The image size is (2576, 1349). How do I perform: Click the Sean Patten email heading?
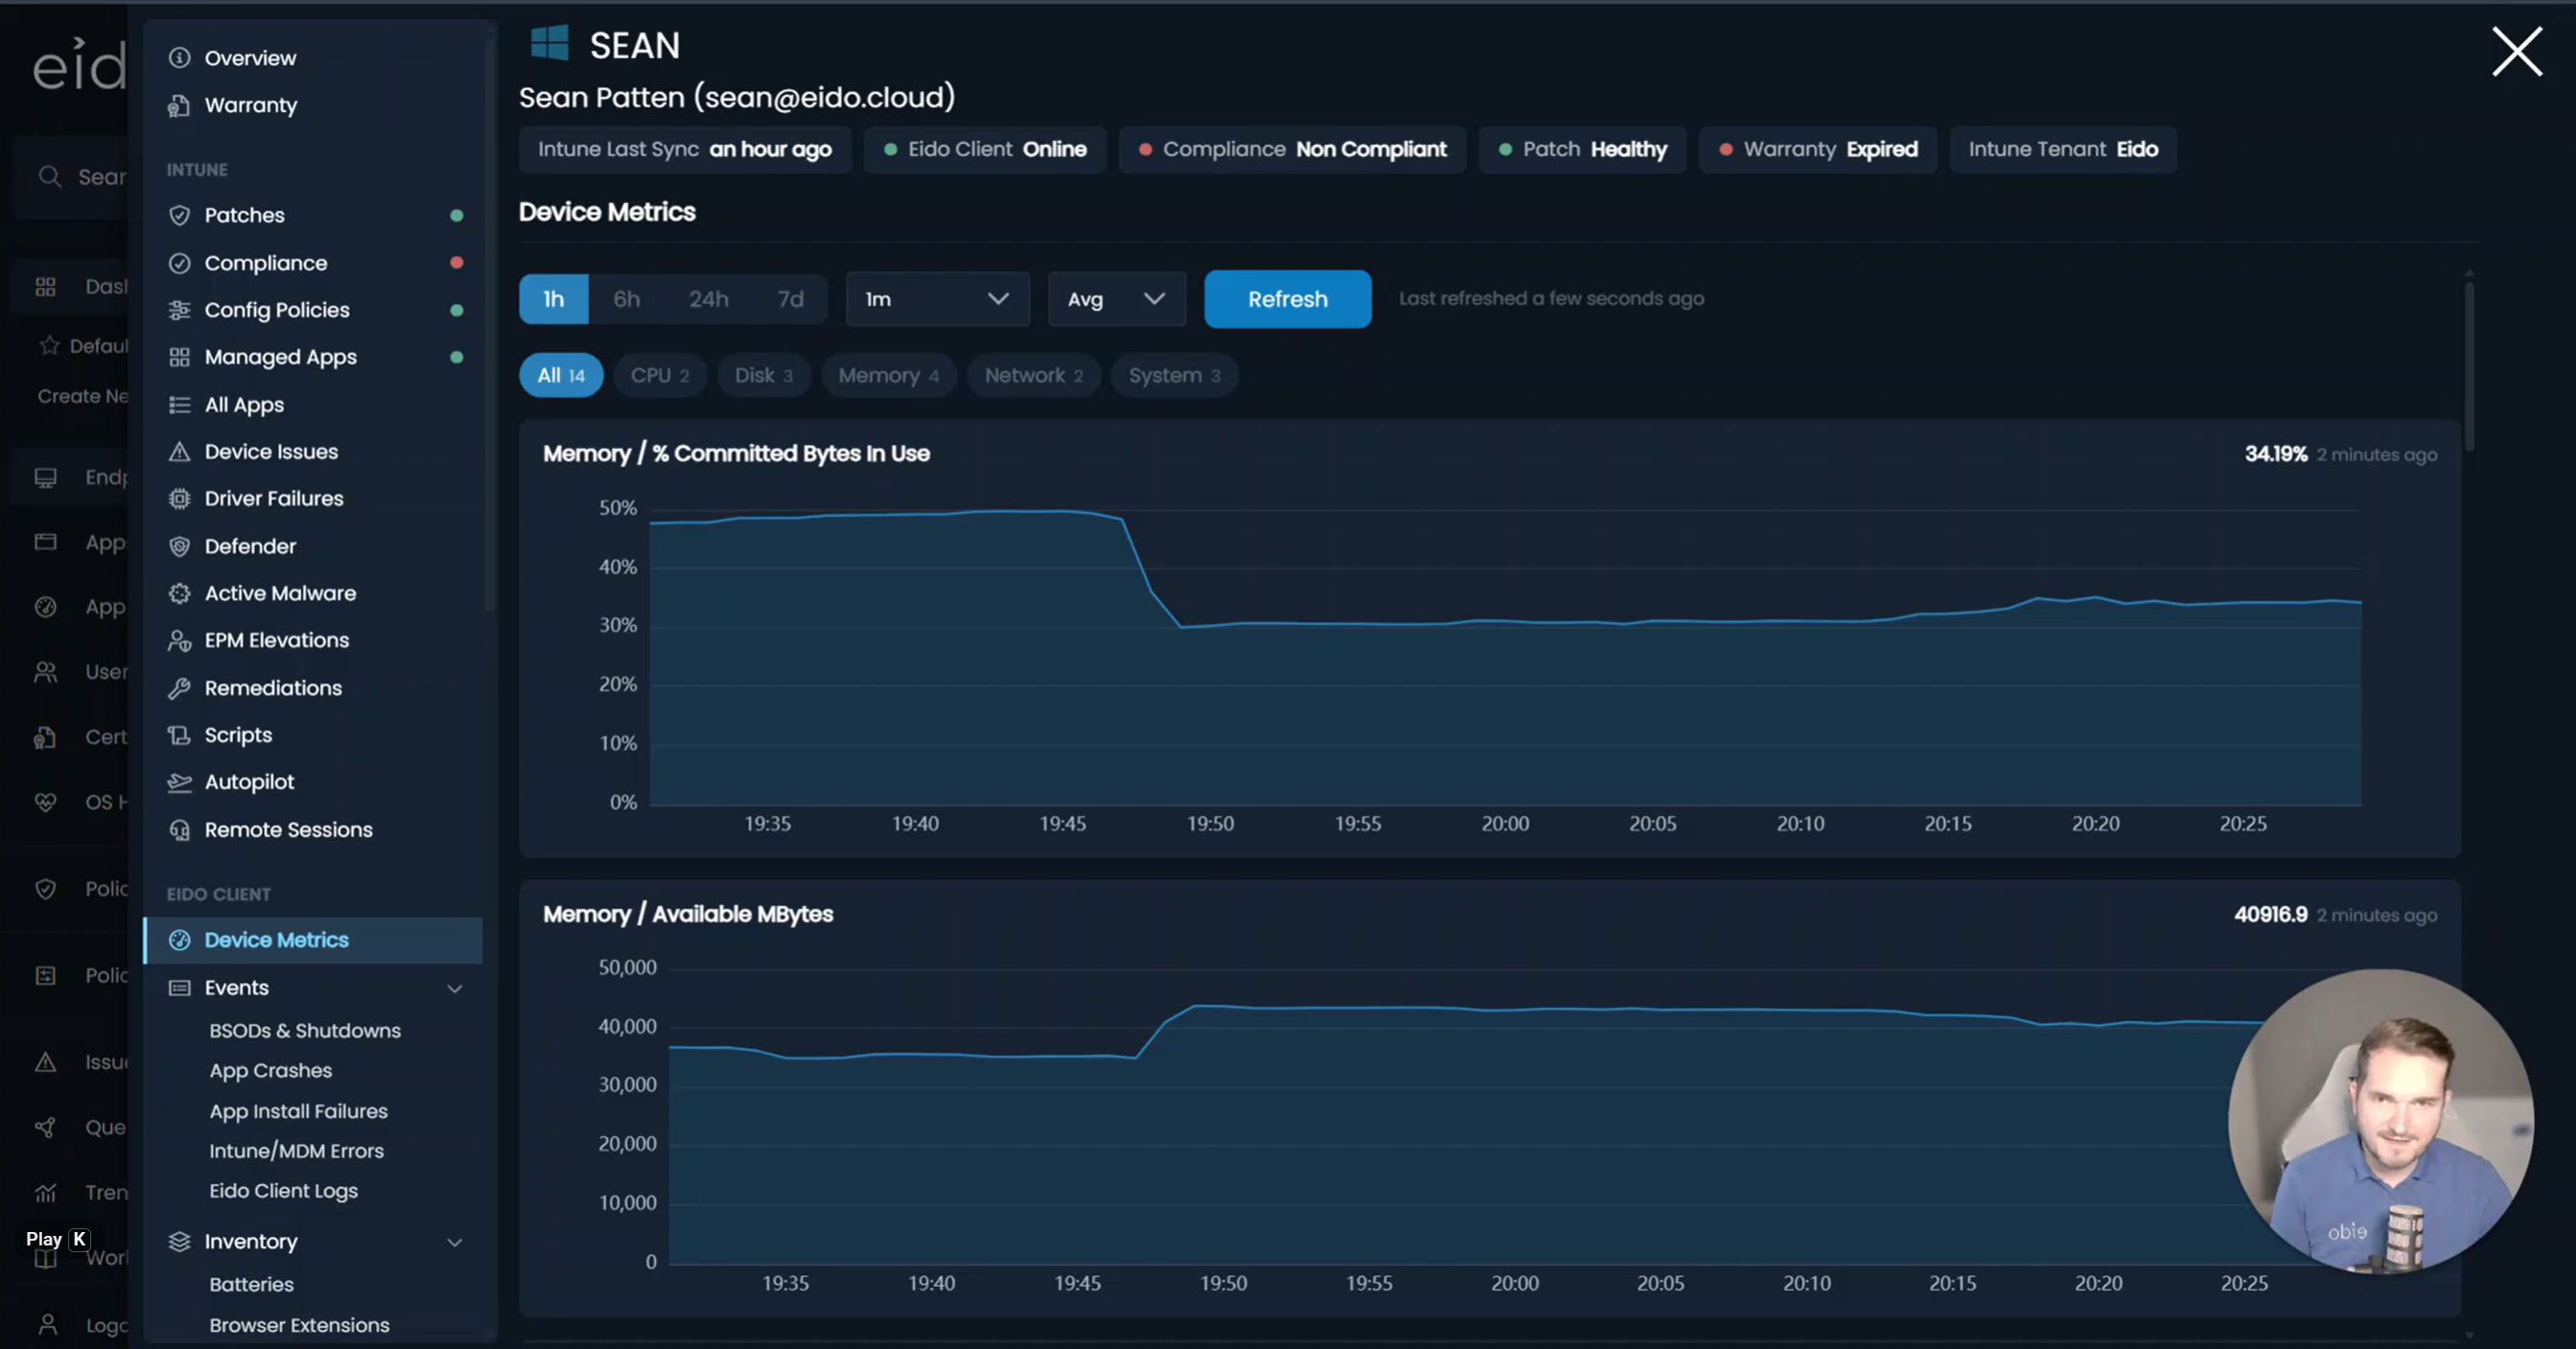pyautogui.click(x=737, y=98)
